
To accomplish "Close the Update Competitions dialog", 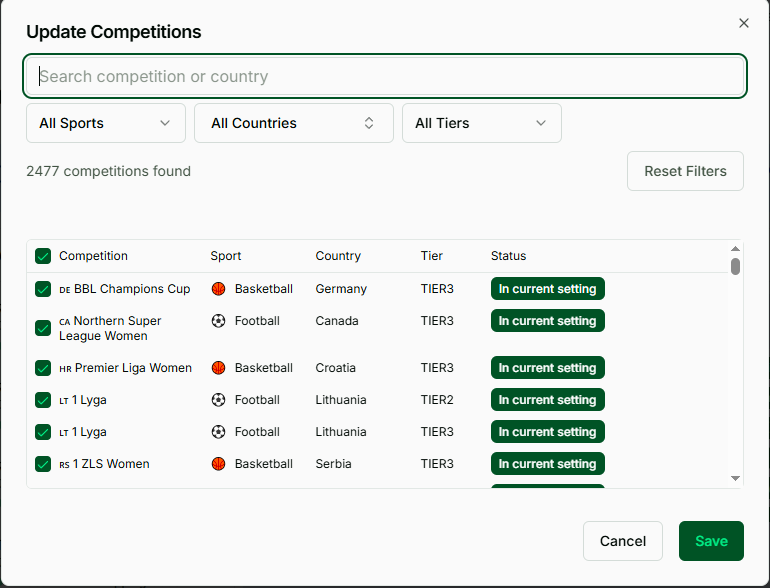I will 743,23.
